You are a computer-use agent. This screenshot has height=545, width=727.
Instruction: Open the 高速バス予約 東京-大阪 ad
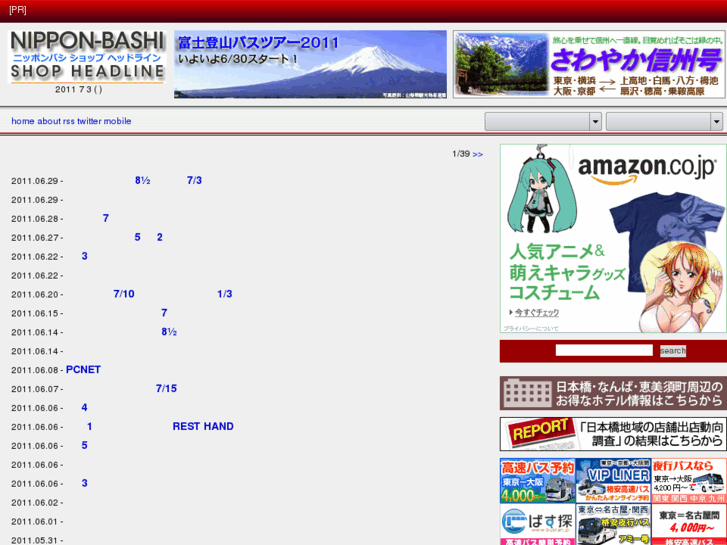537,481
